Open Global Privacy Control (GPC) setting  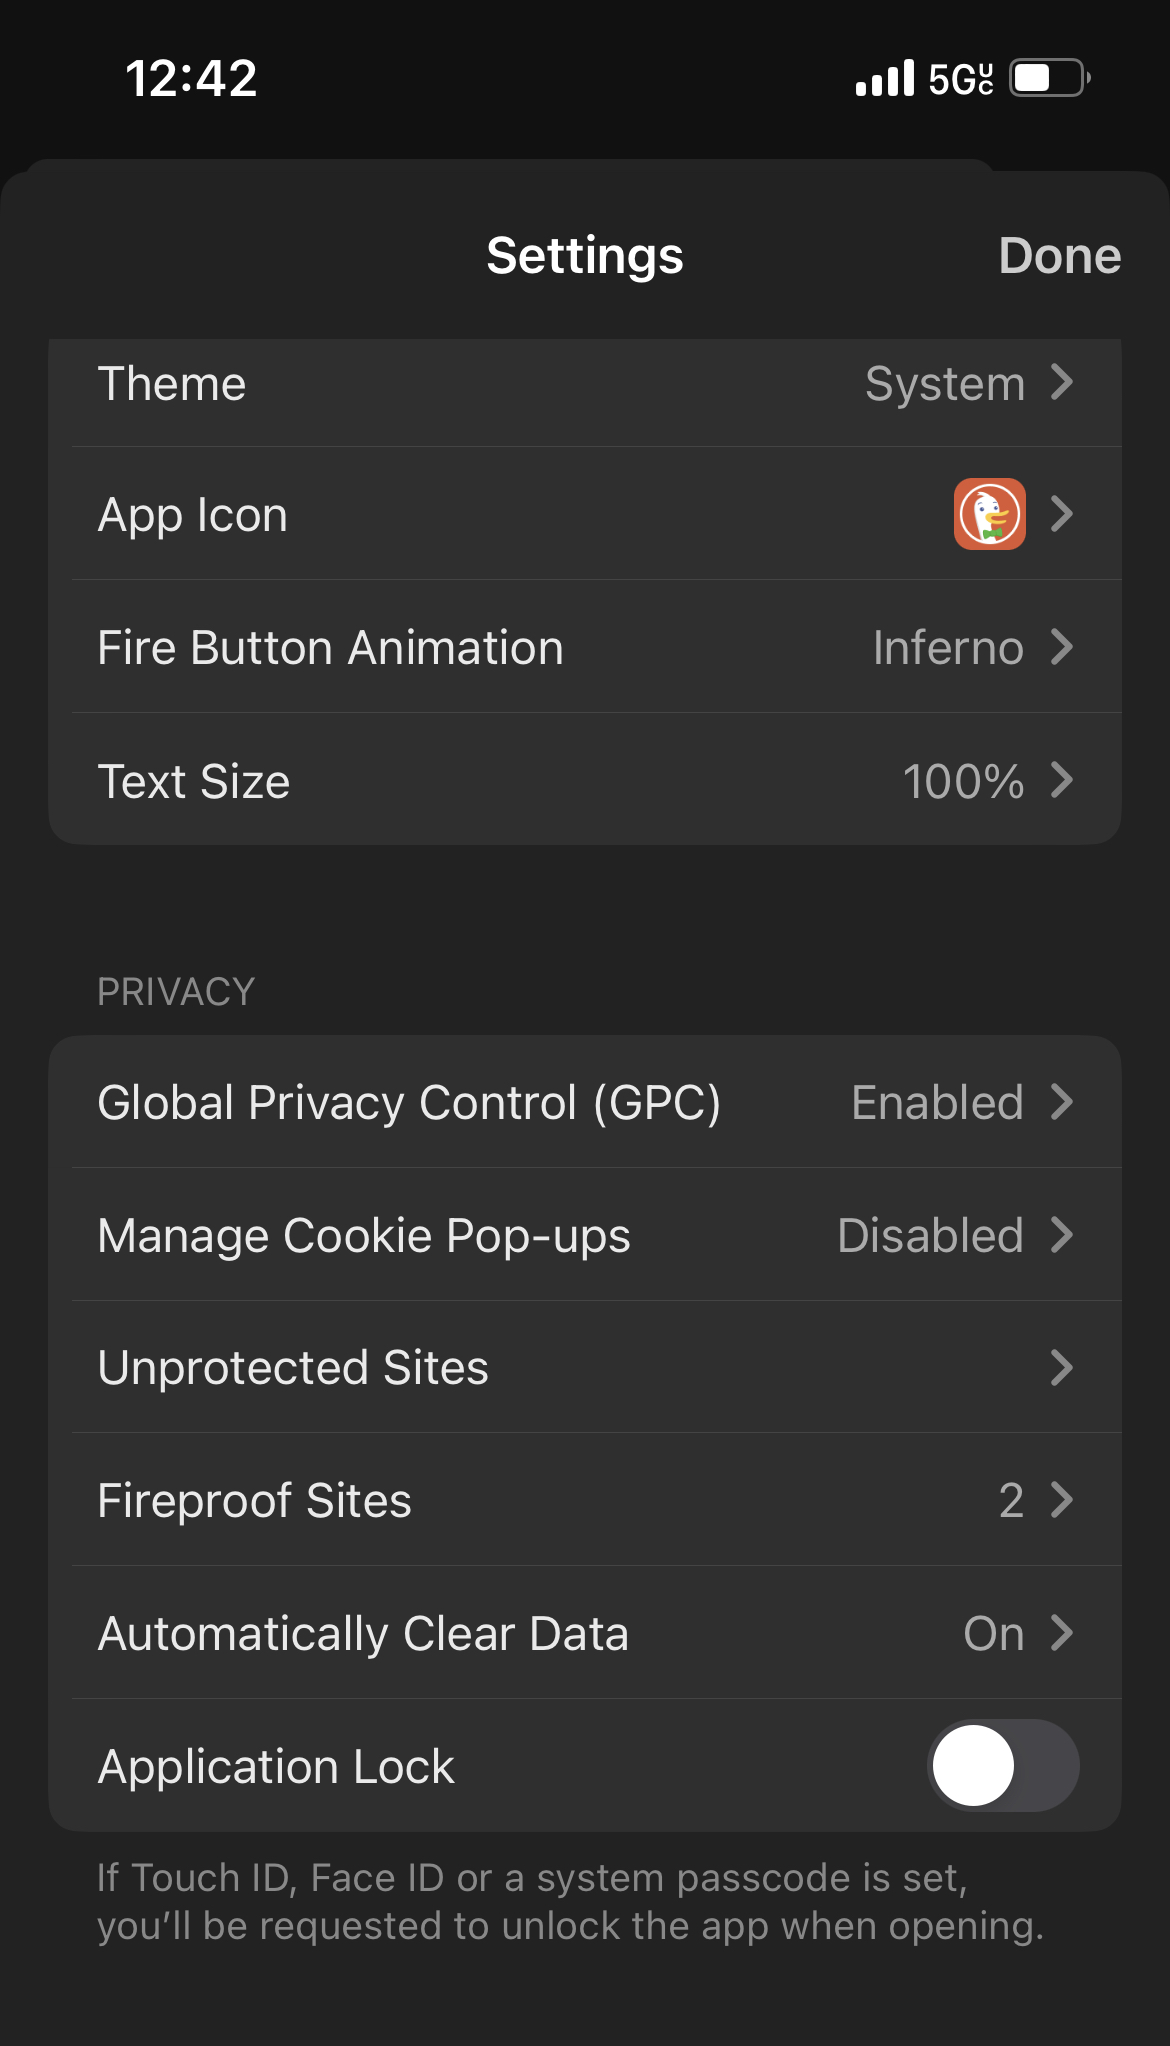tap(409, 1102)
